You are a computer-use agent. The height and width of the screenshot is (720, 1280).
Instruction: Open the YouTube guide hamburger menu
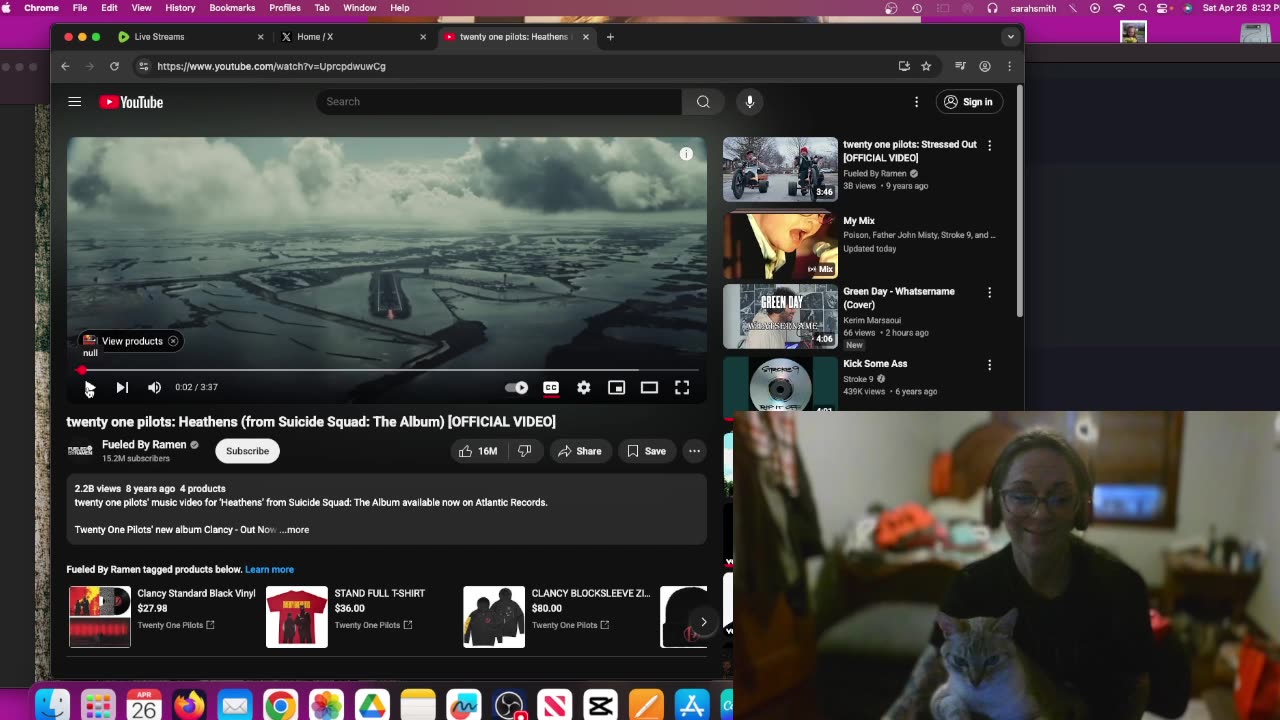tap(74, 101)
